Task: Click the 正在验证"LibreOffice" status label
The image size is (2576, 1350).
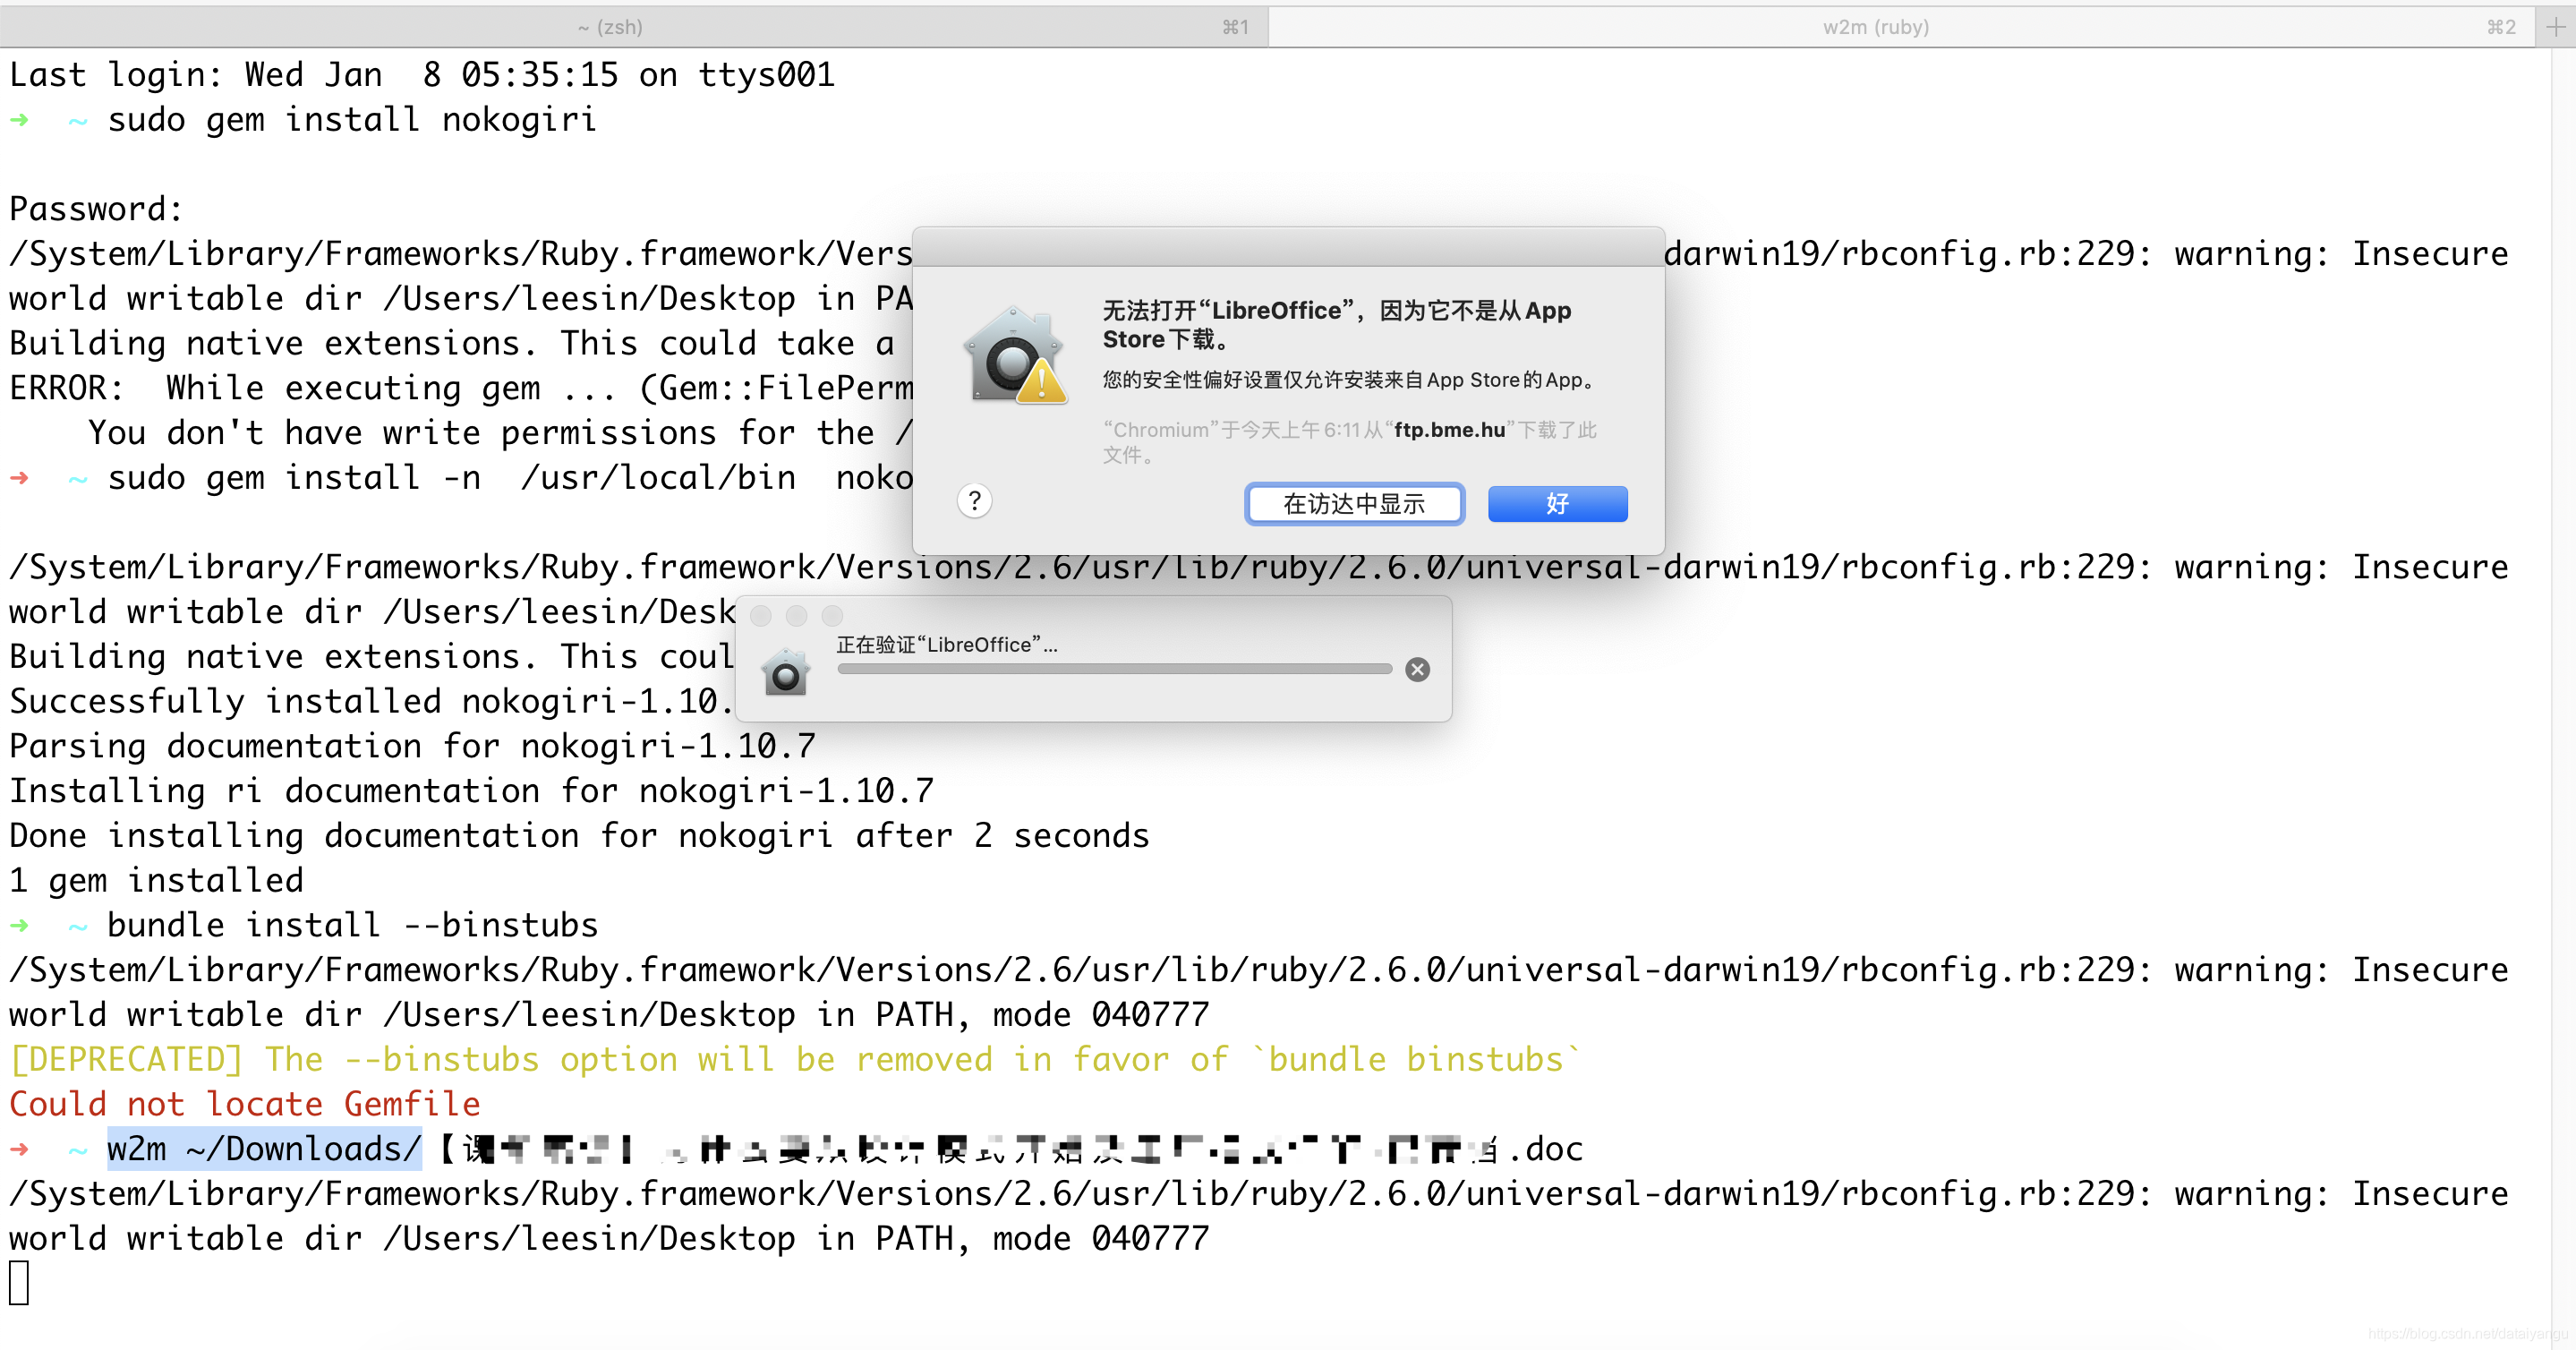Action: pyautogui.click(x=946, y=645)
